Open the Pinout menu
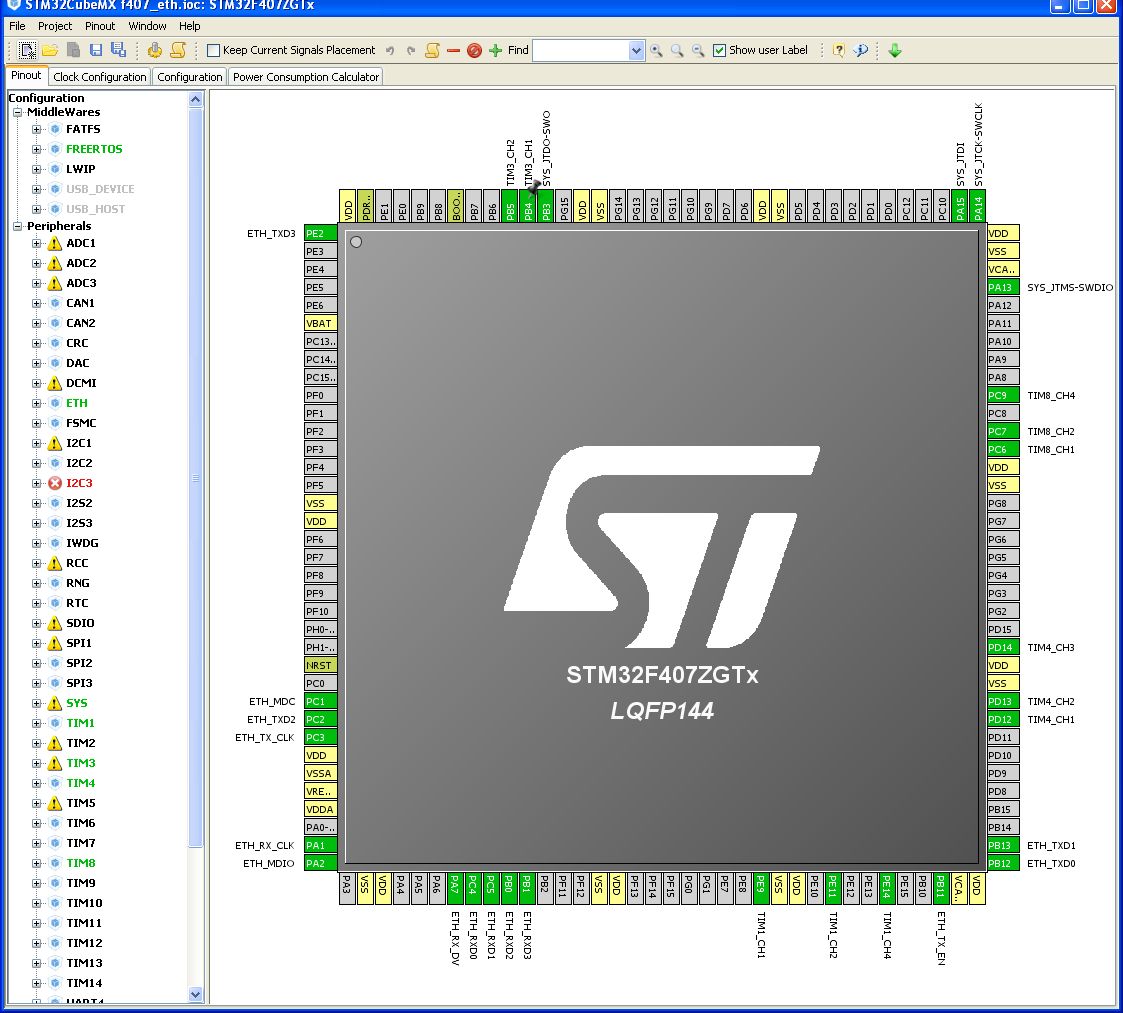 click(100, 26)
